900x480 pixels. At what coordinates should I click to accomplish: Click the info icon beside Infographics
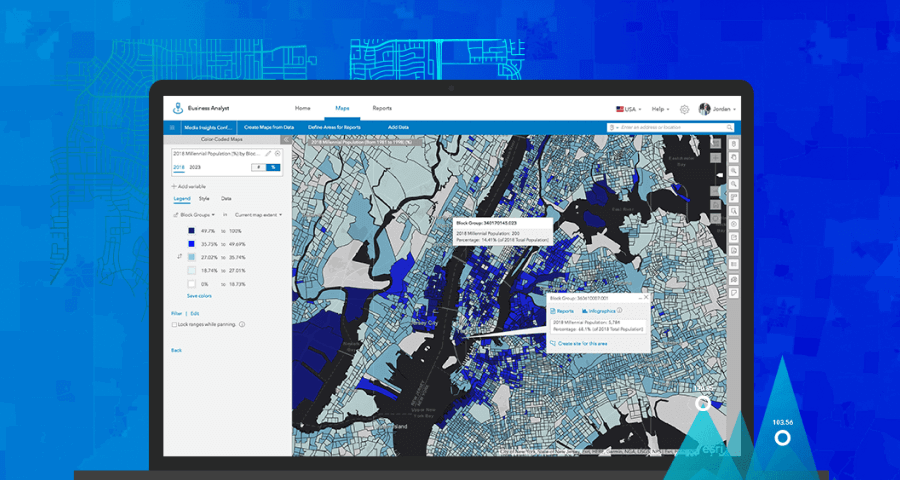[619, 310]
